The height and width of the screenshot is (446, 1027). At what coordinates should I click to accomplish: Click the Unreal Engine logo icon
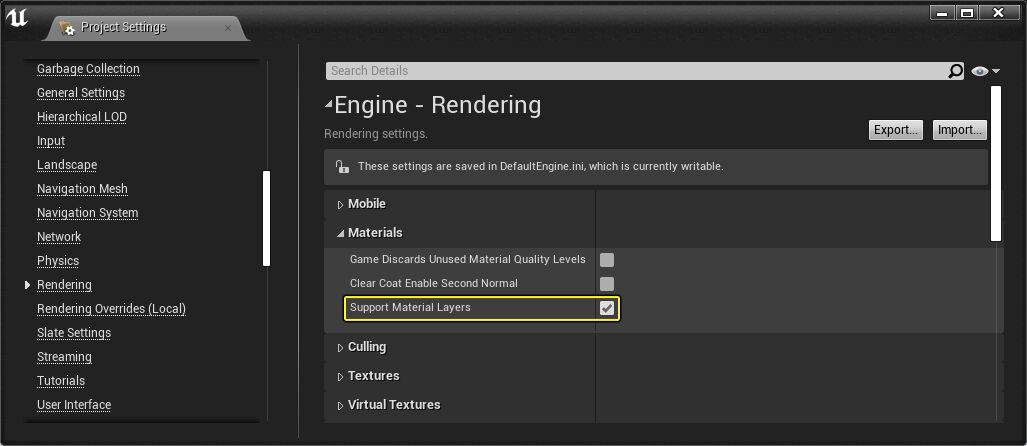(x=18, y=18)
